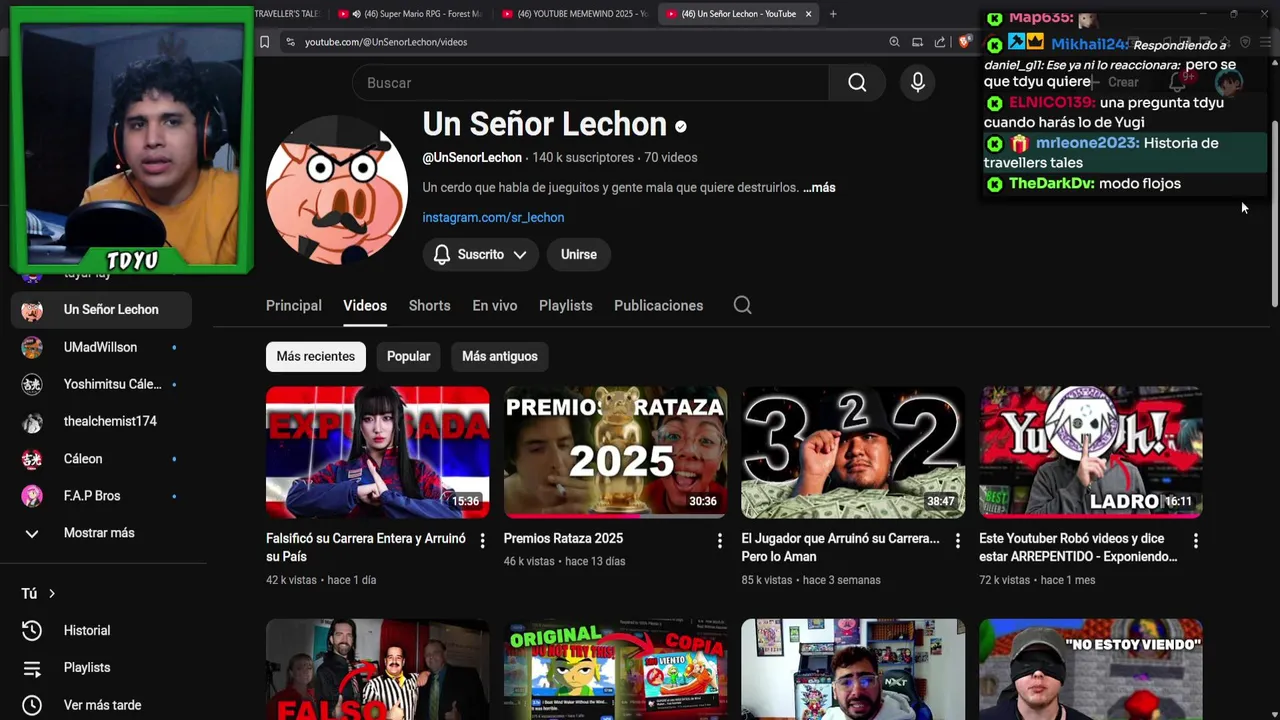
Task: Select Un Señor Lechon in sidebar subscriptions
Action: click(101, 310)
